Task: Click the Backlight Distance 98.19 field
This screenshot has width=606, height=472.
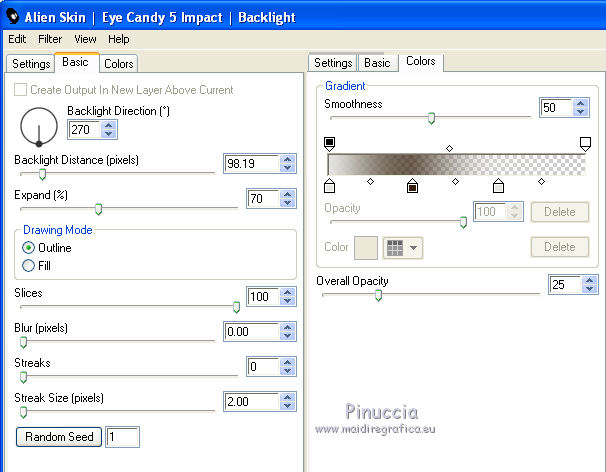Action: 252,164
